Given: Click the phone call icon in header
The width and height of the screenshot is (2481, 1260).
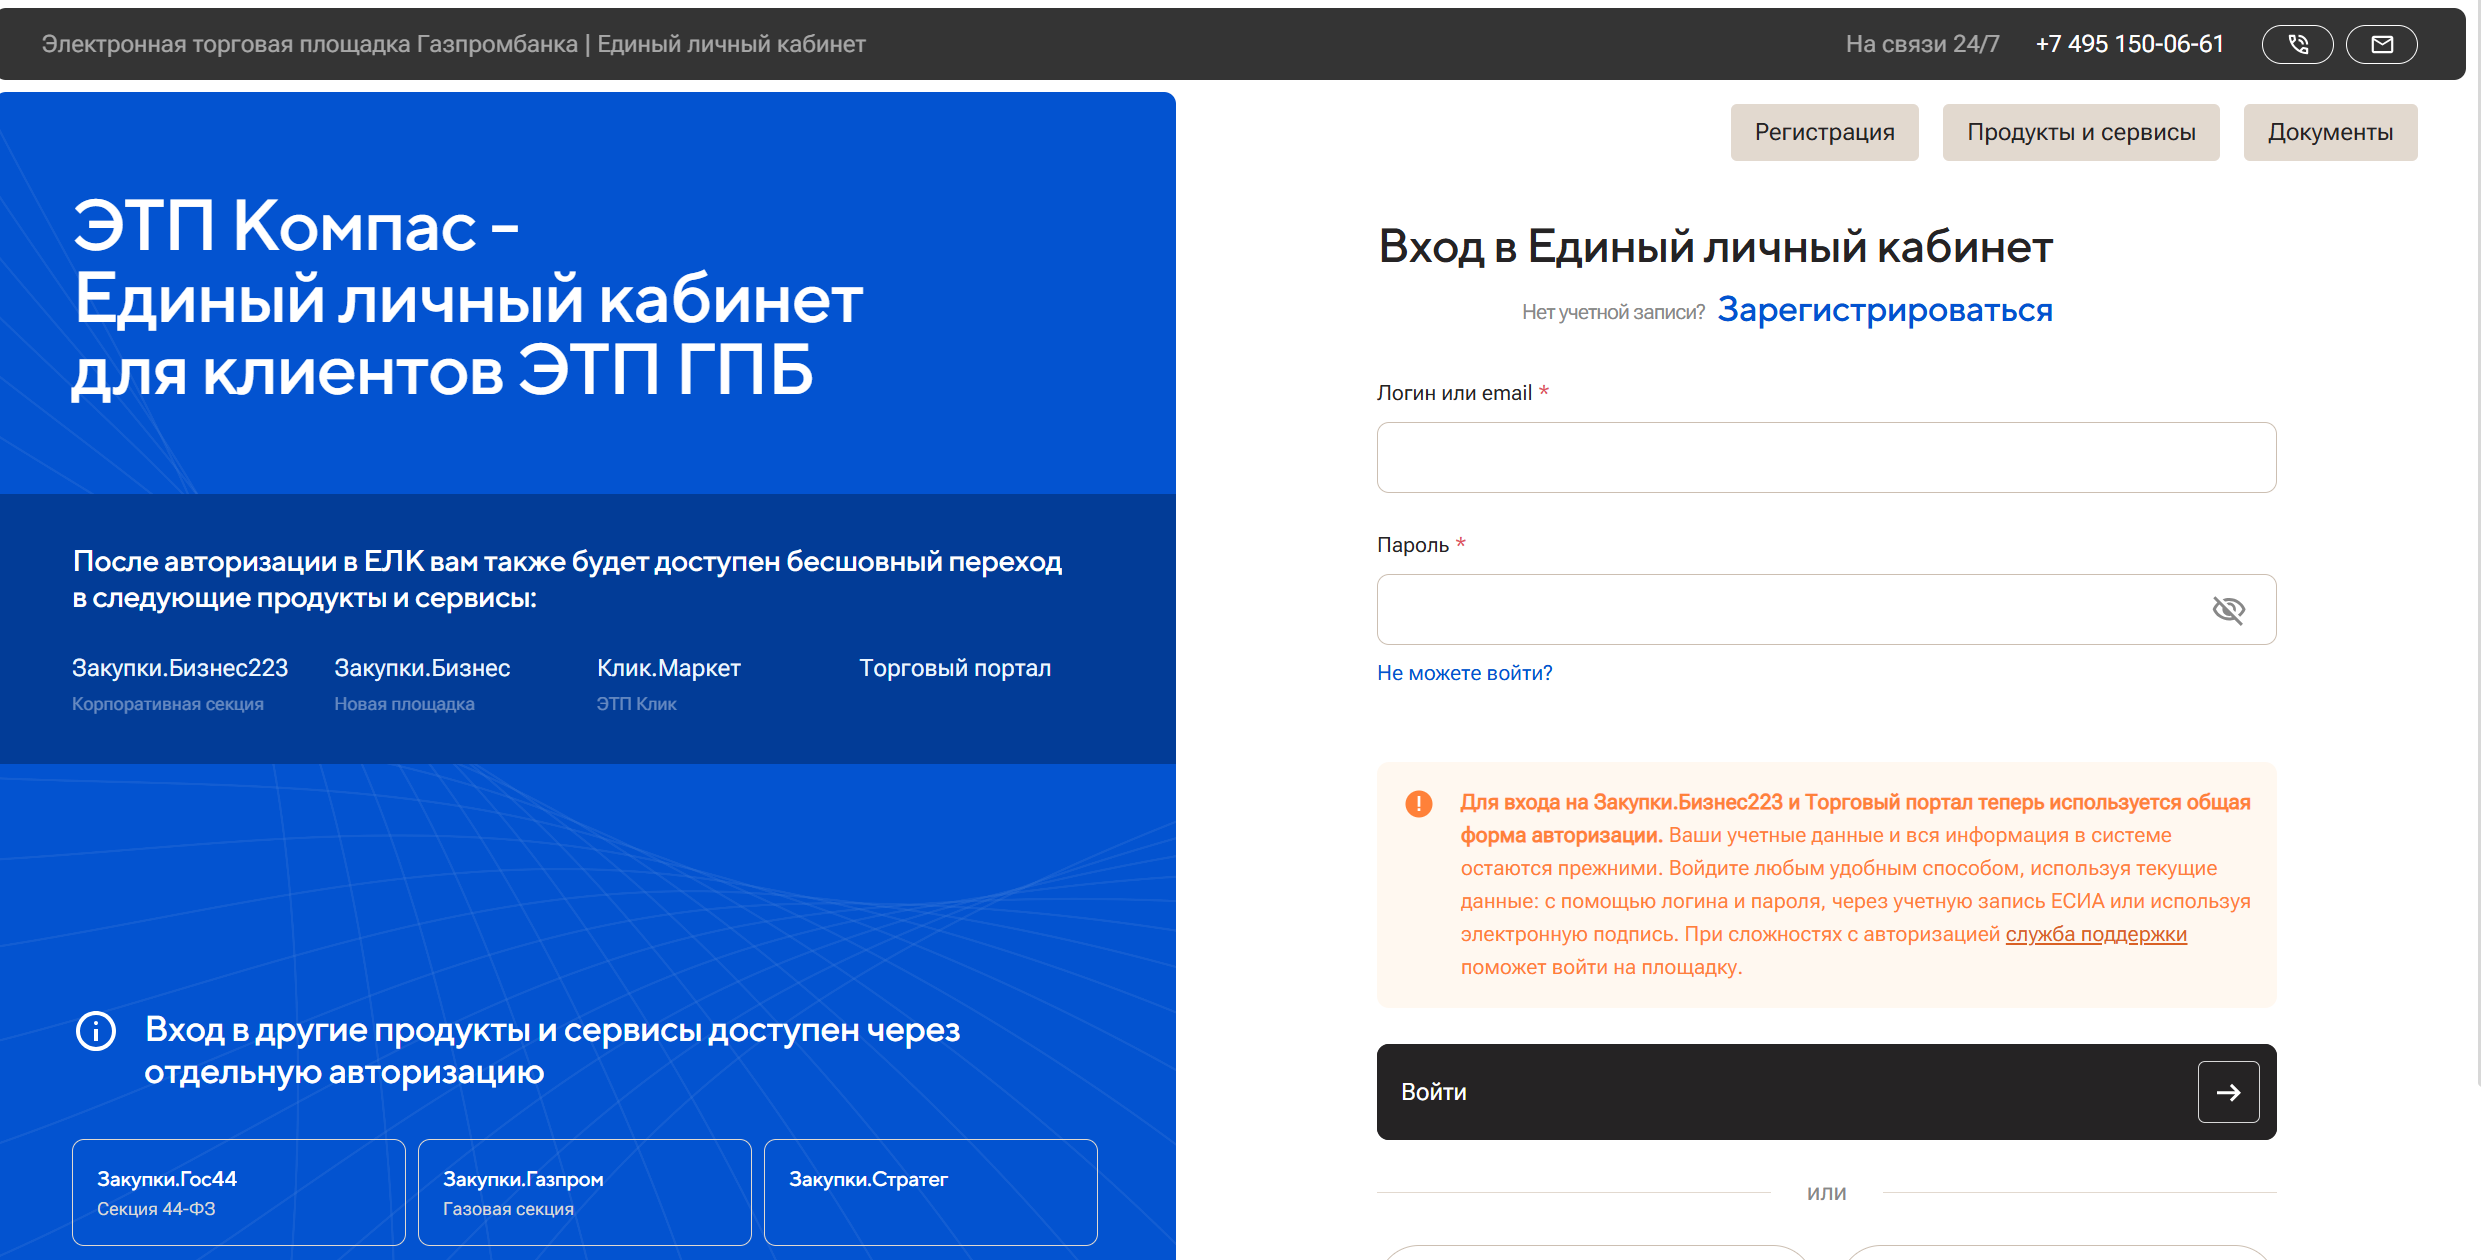Looking at the screenshot, I should click(x=2297, y=44).
